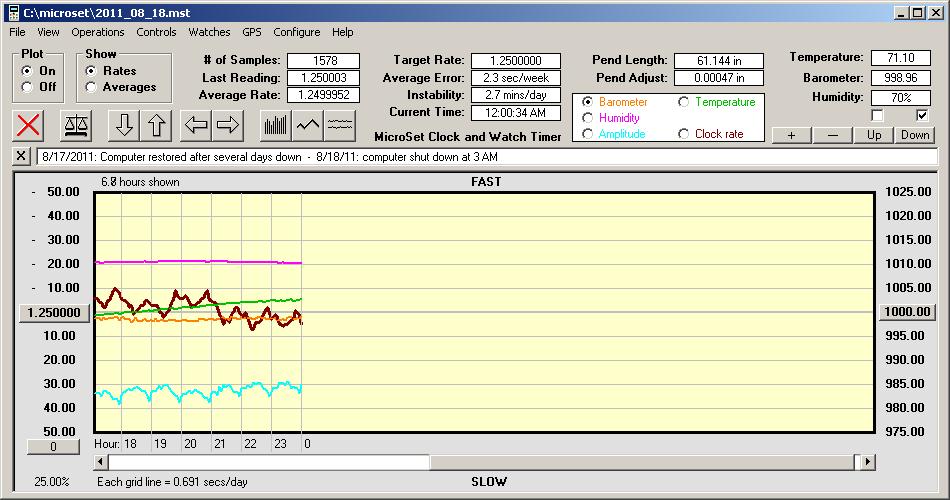The height and width of the screenshot is (500, 950).
Task: Open the Controls menu
Action: tap(156, 32)
